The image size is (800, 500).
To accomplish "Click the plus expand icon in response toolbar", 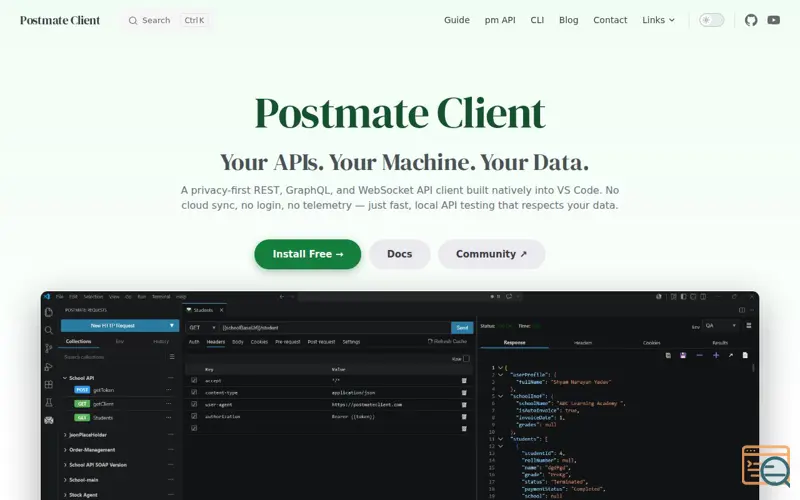I will [x=716, y=356].
